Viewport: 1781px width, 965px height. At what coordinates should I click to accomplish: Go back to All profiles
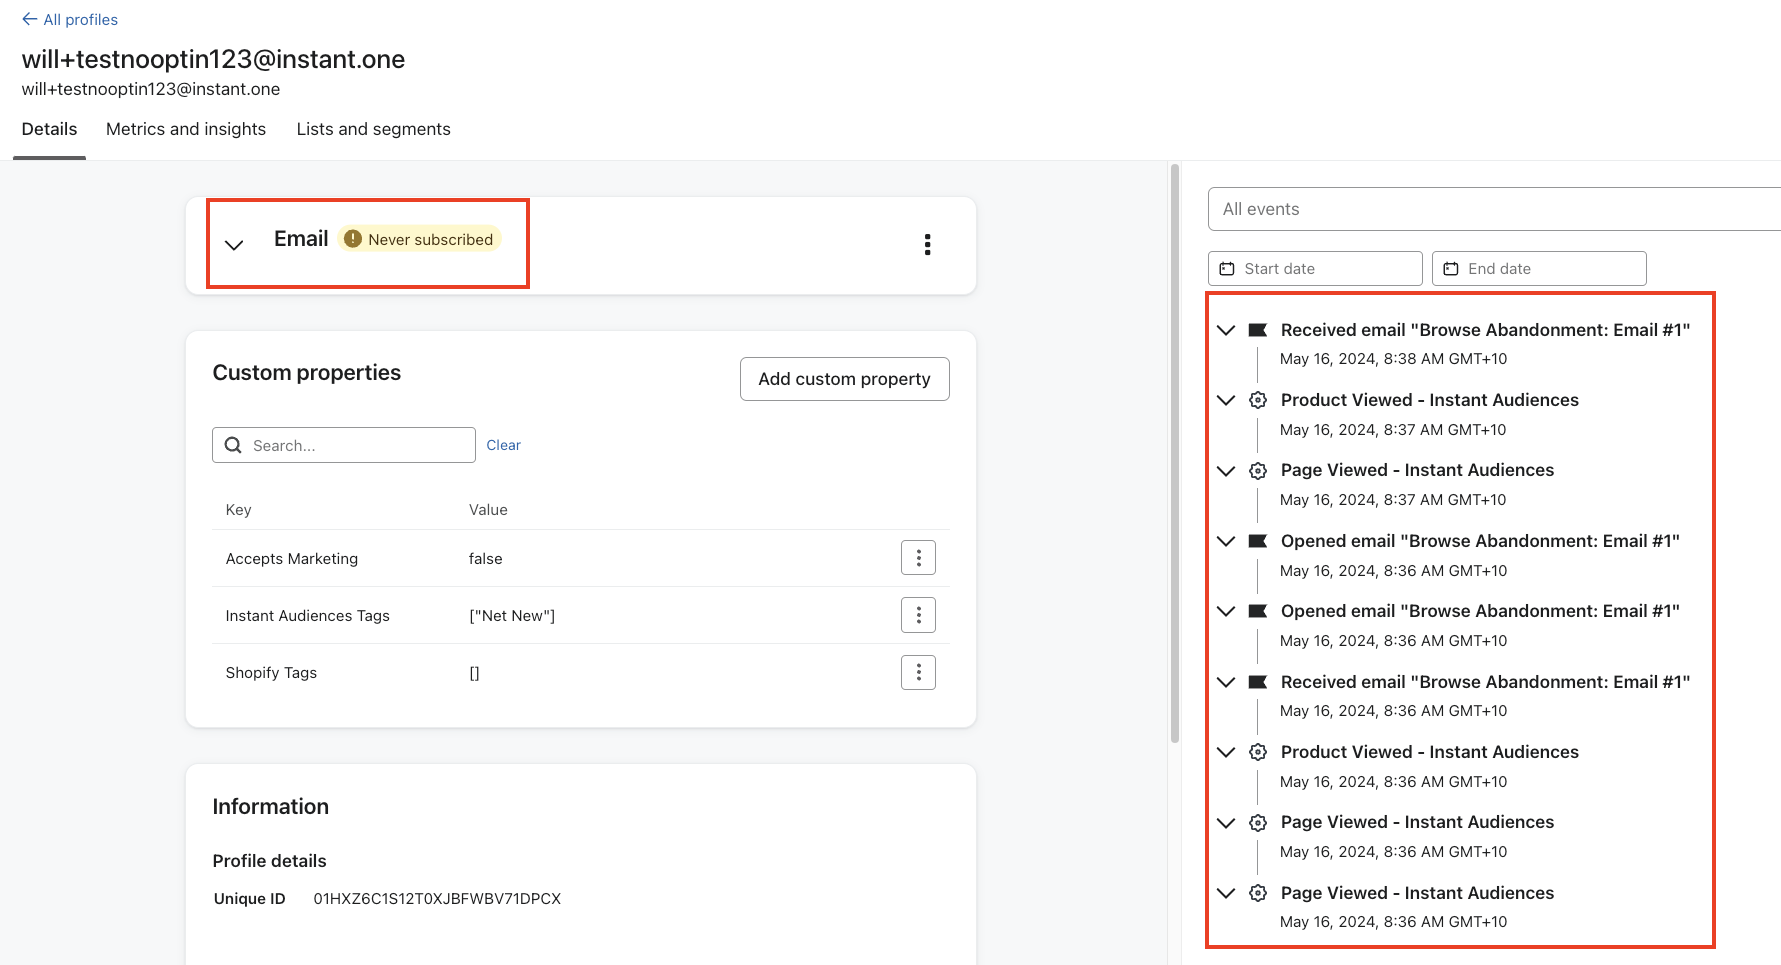pos(70,19)
